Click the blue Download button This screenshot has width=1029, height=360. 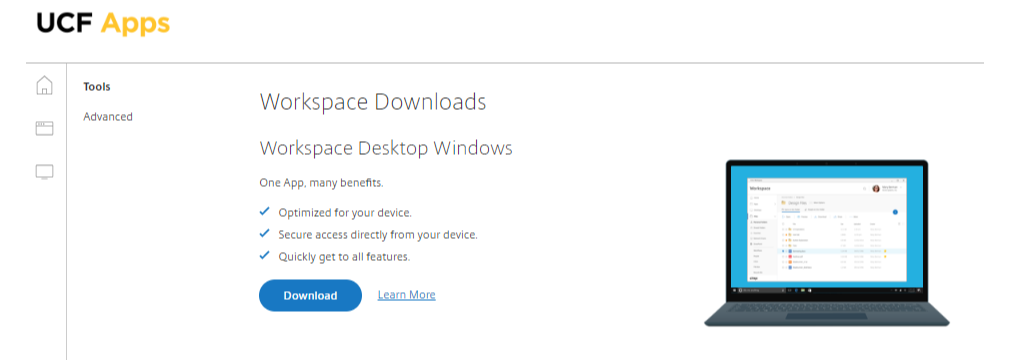point(310,295)
